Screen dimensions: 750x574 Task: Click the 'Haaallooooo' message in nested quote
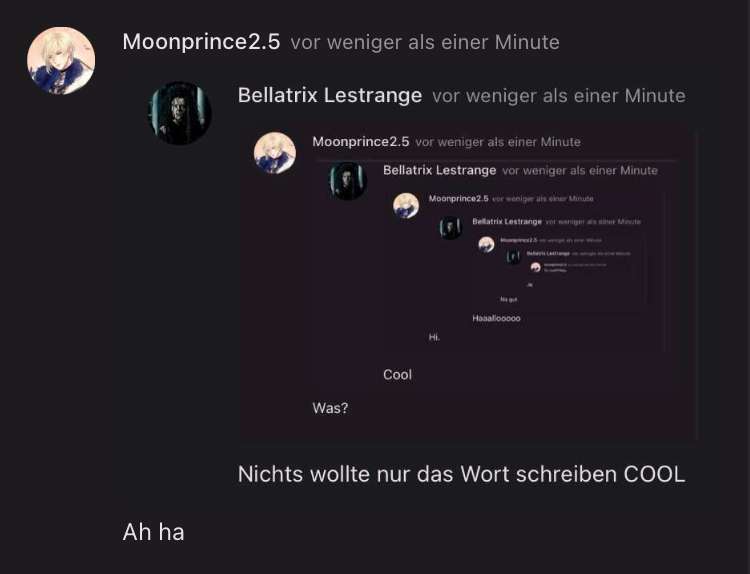pyautogui.click(x=496, y=318)
